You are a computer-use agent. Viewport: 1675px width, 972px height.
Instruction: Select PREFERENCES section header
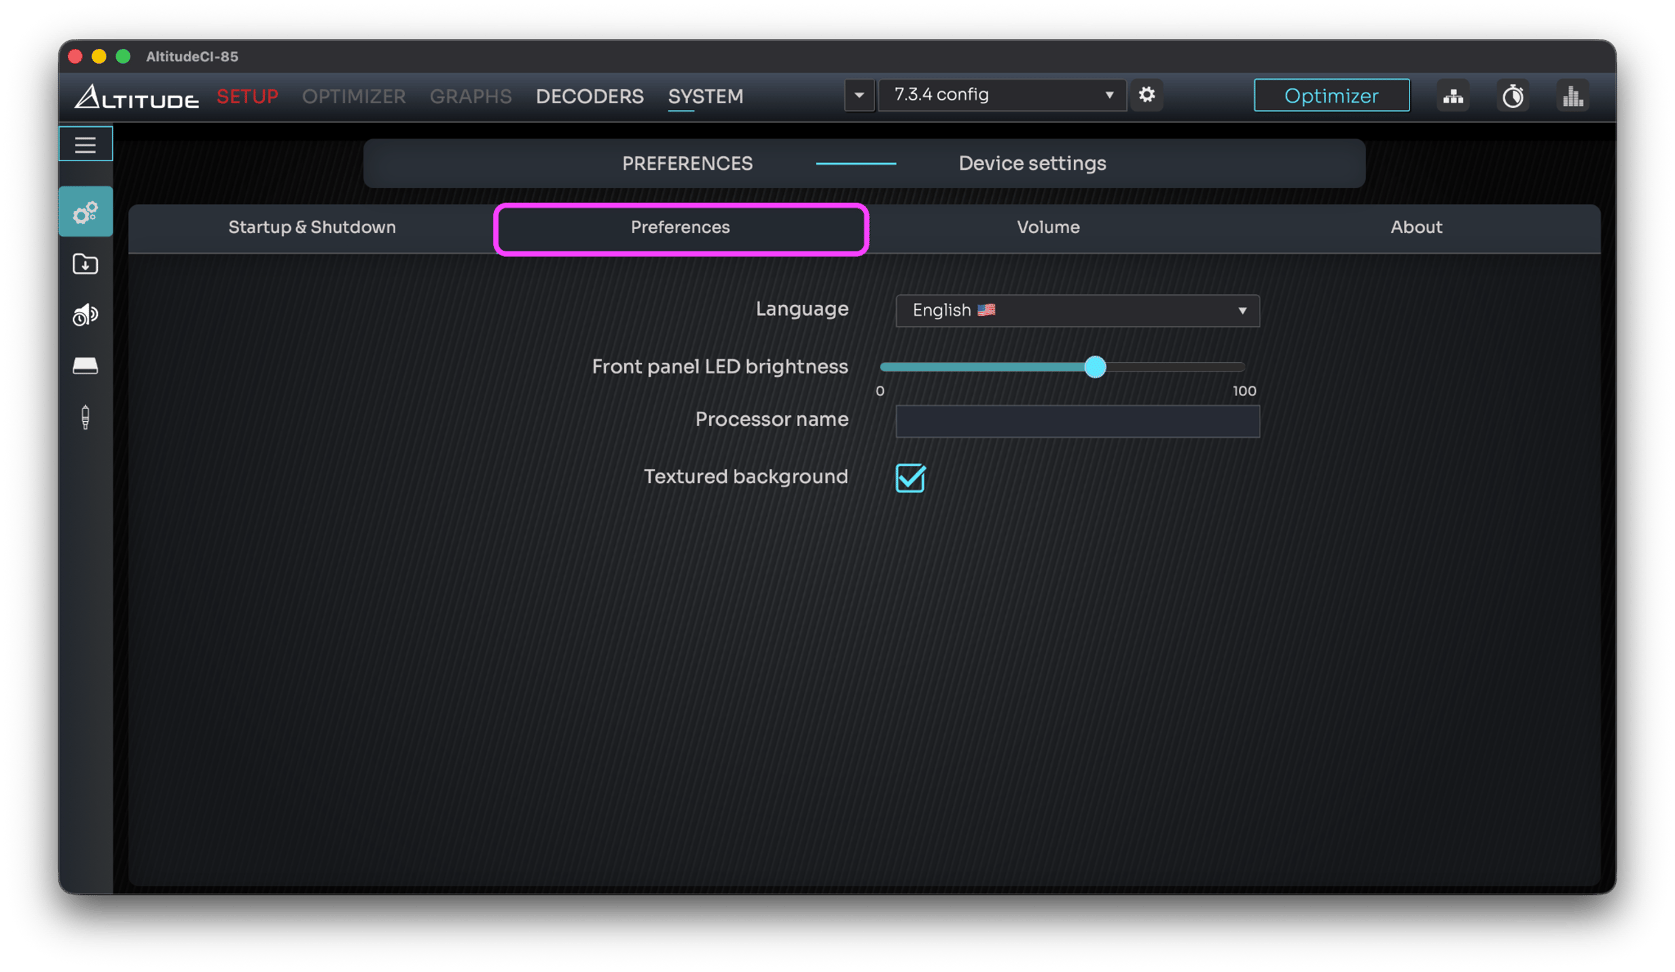(688, 164)
